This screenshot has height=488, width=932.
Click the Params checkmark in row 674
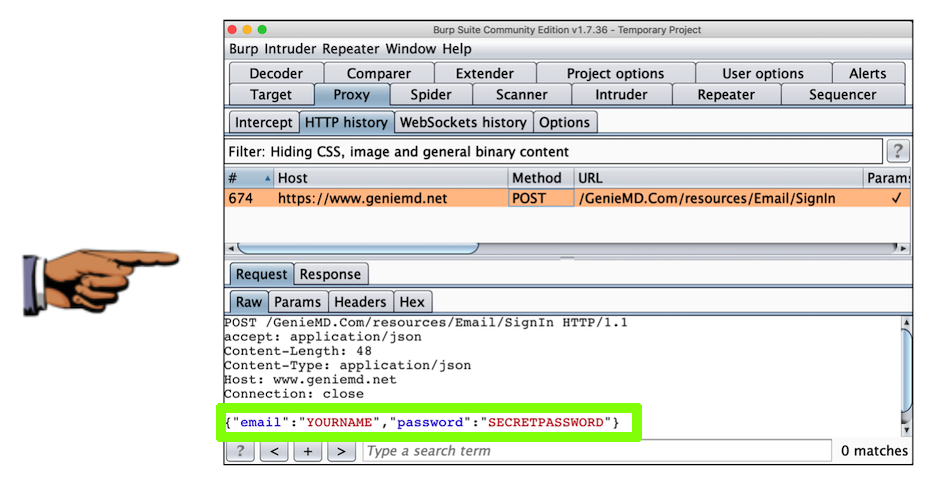(x=896, y=198)
